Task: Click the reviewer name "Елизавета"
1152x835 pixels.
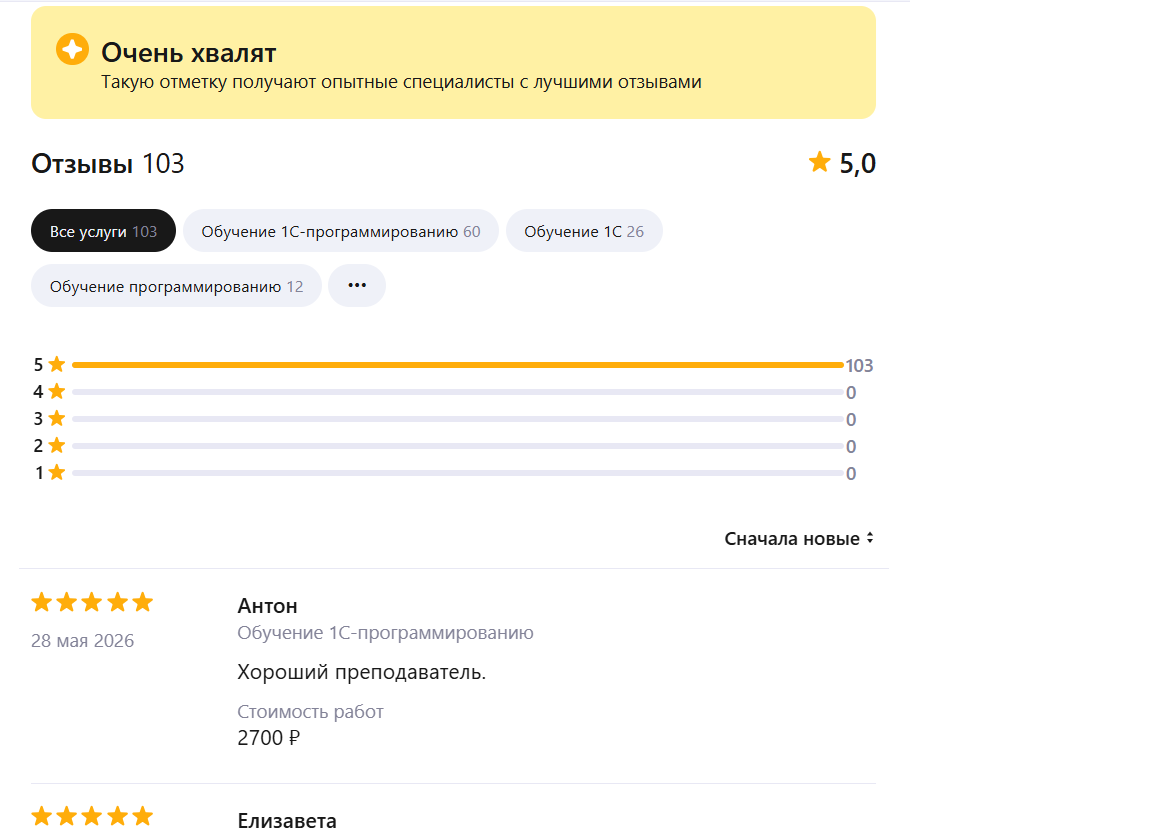Action: point(287,820)
